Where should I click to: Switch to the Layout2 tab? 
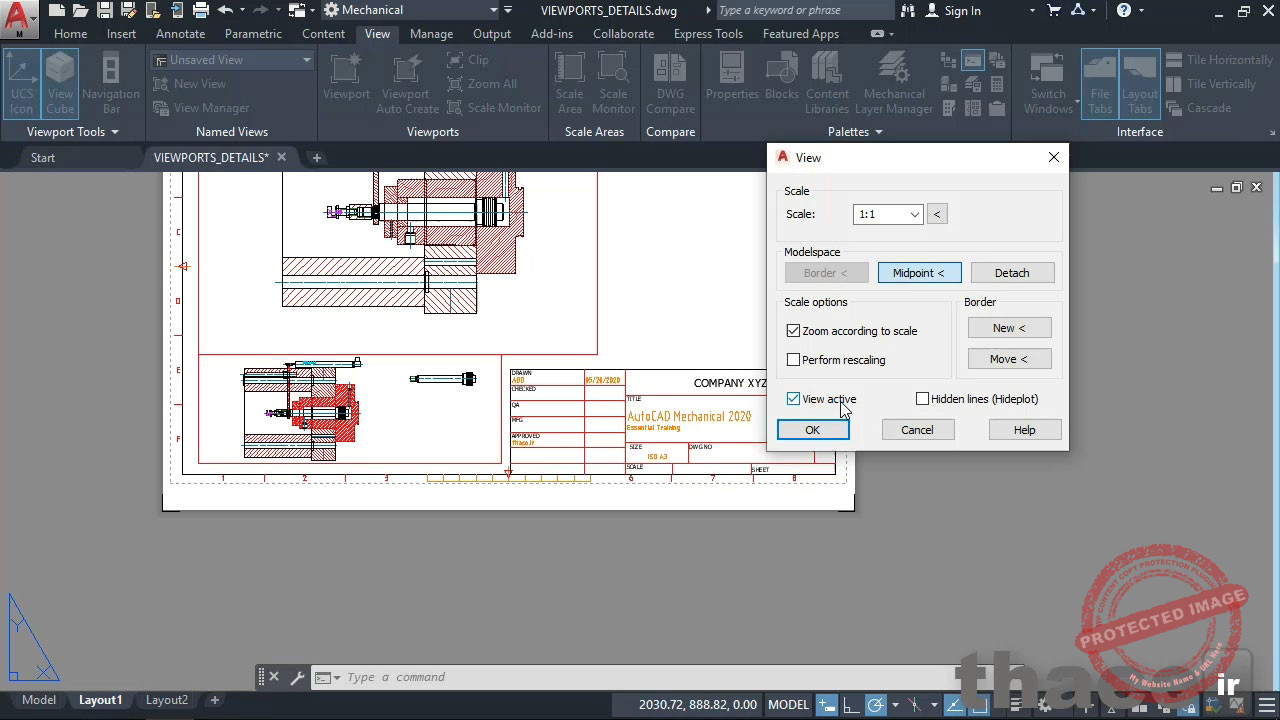point(167,700)
